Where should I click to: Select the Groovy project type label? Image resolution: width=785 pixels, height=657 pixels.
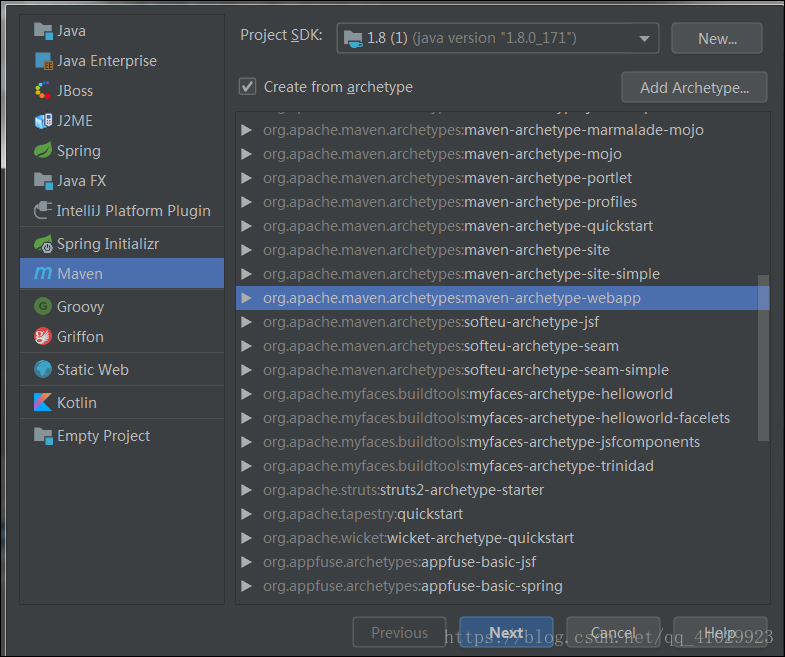80,306
